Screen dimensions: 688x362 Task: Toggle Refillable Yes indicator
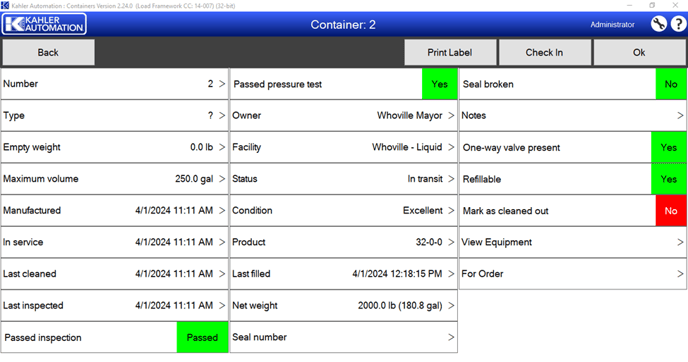pos(669,179)
